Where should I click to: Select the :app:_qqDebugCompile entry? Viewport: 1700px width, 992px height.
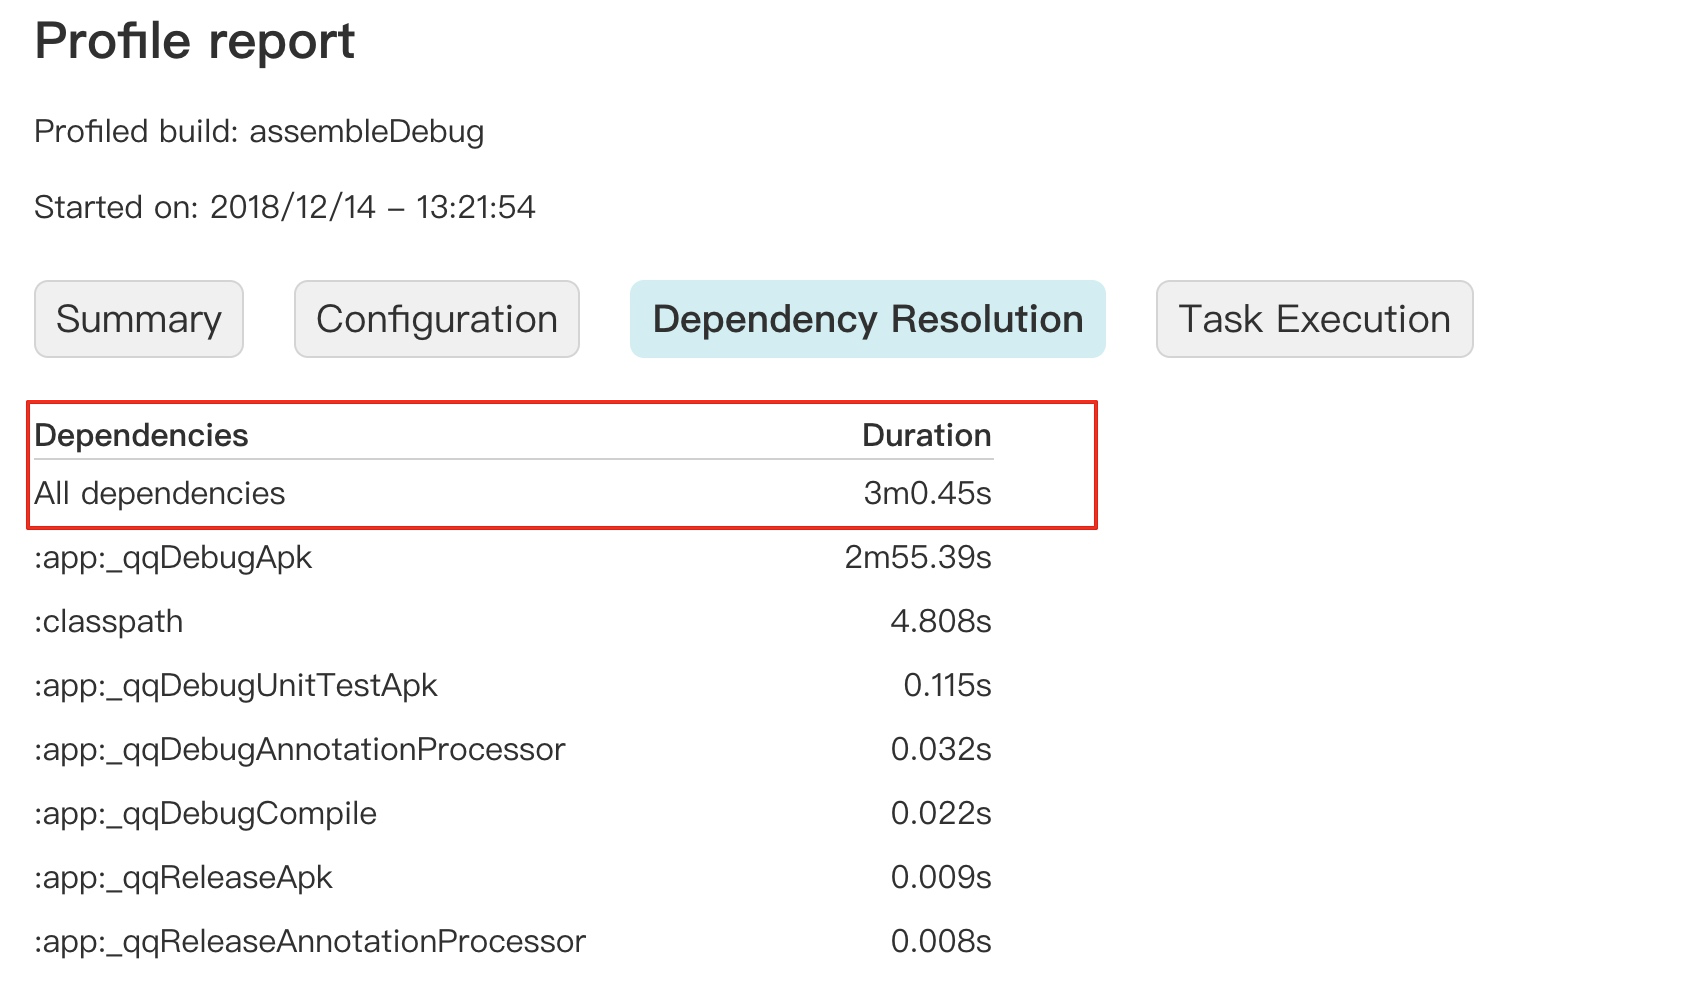[x=206, y=813]
